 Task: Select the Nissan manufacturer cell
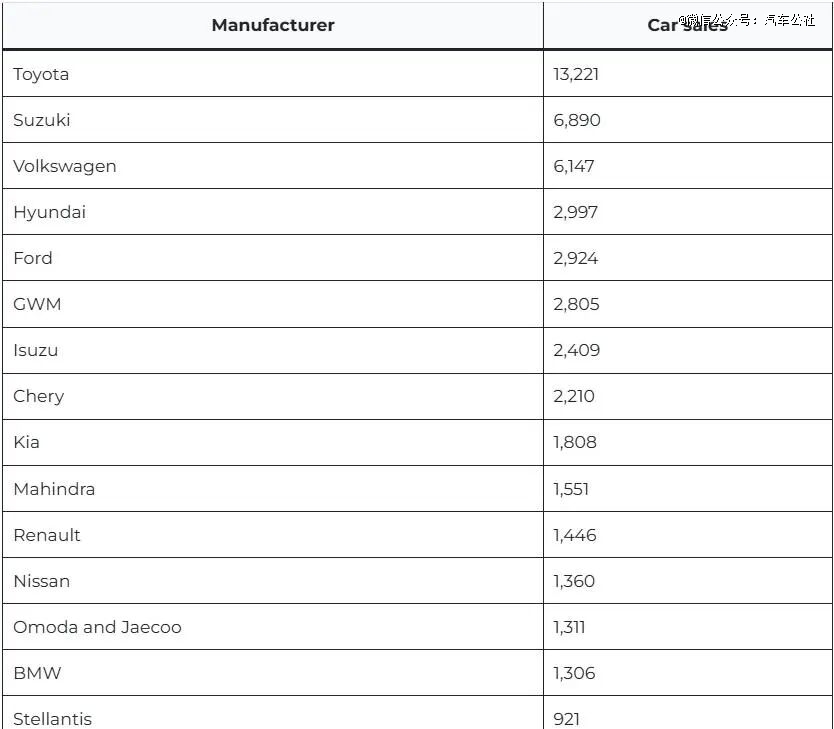42,581
